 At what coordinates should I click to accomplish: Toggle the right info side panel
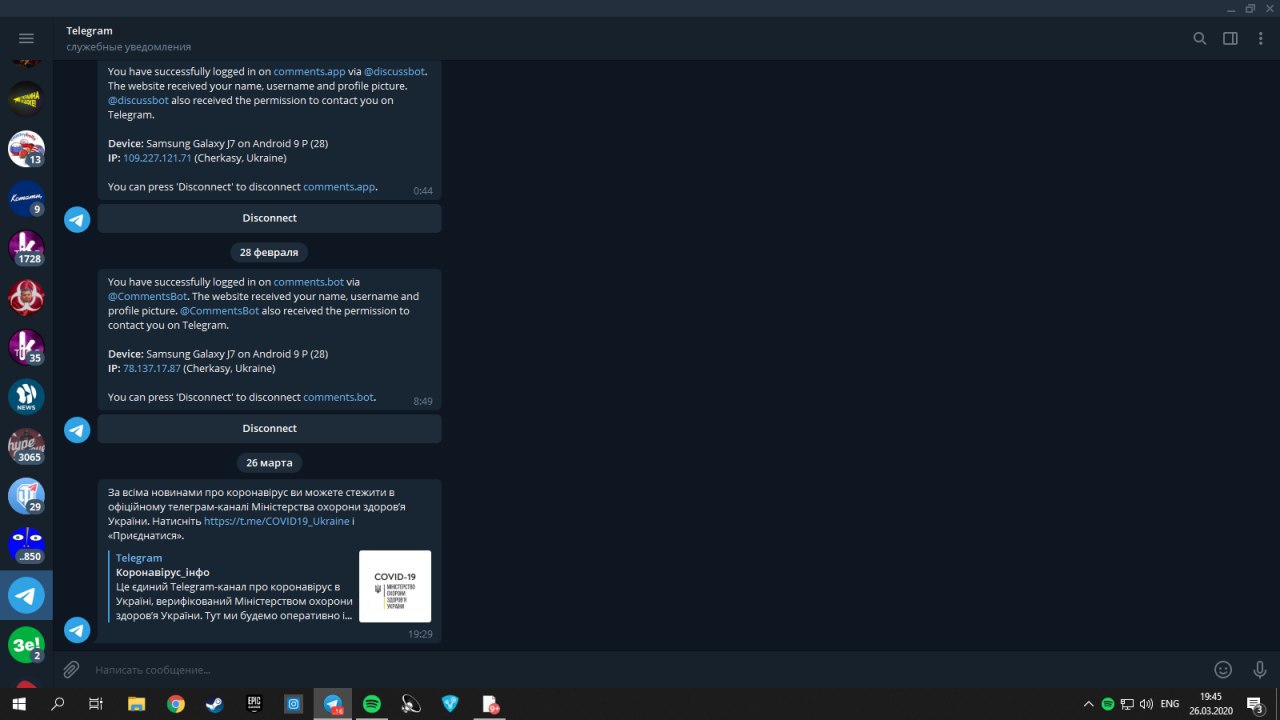click(x=1230, y=38)
